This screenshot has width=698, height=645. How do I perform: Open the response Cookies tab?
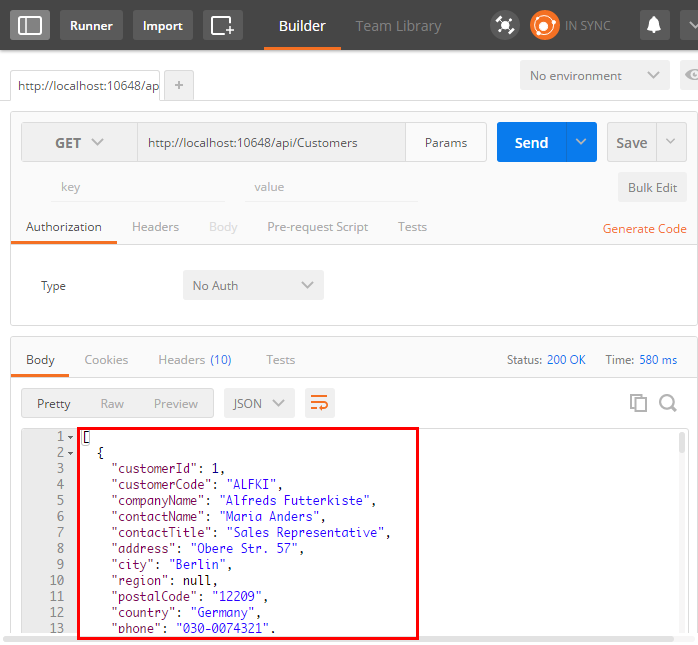pos(106,360)
